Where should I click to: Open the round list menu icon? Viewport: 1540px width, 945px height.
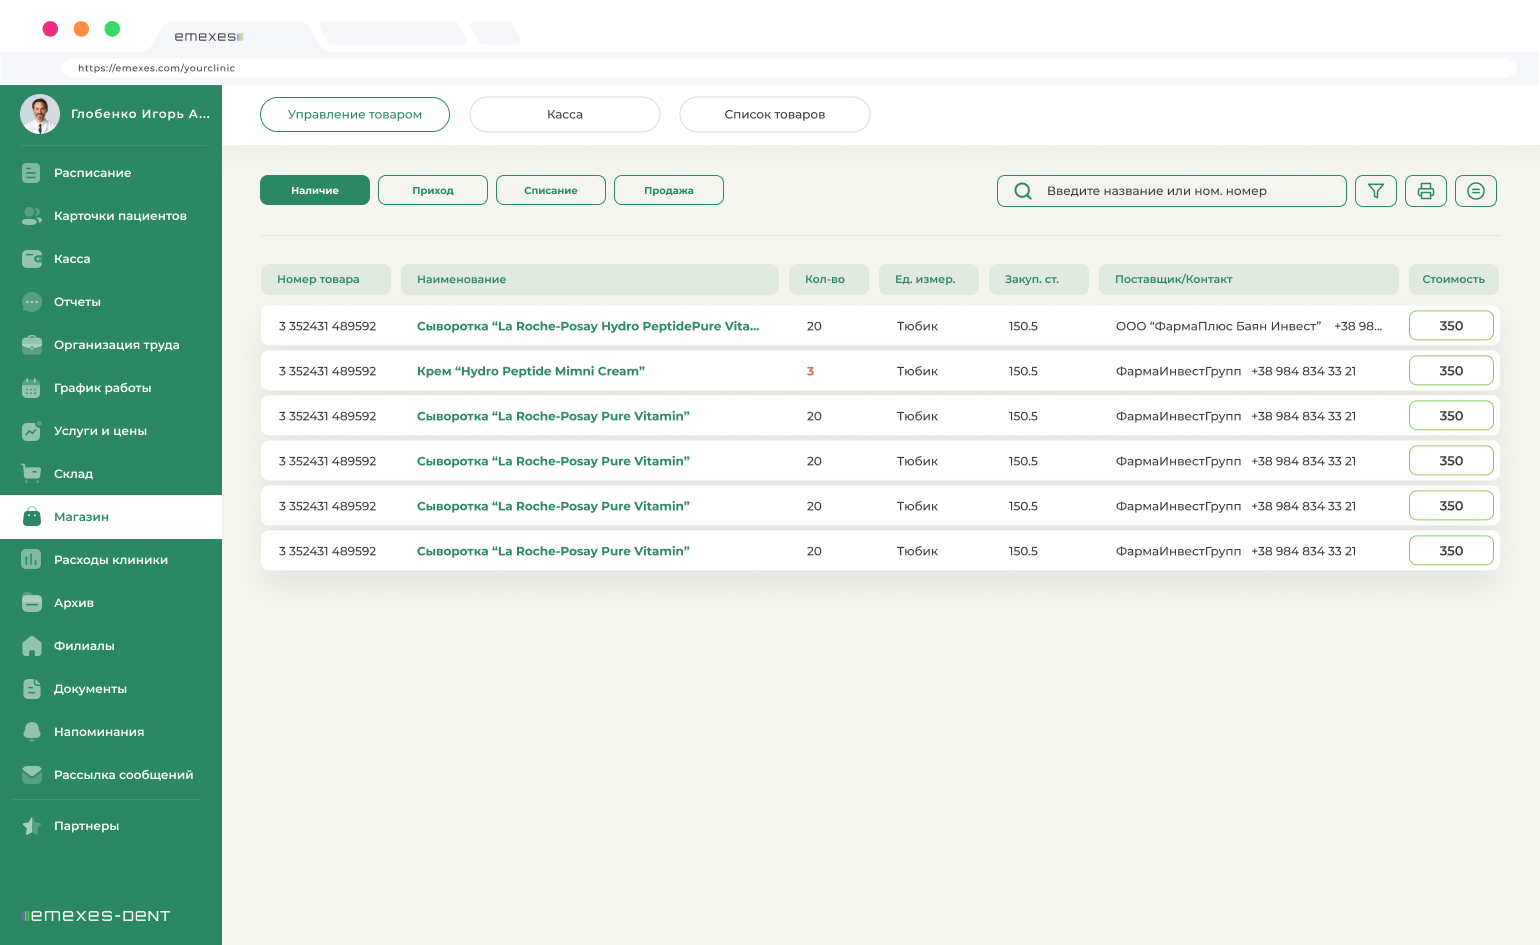(x=1476, y=191)
